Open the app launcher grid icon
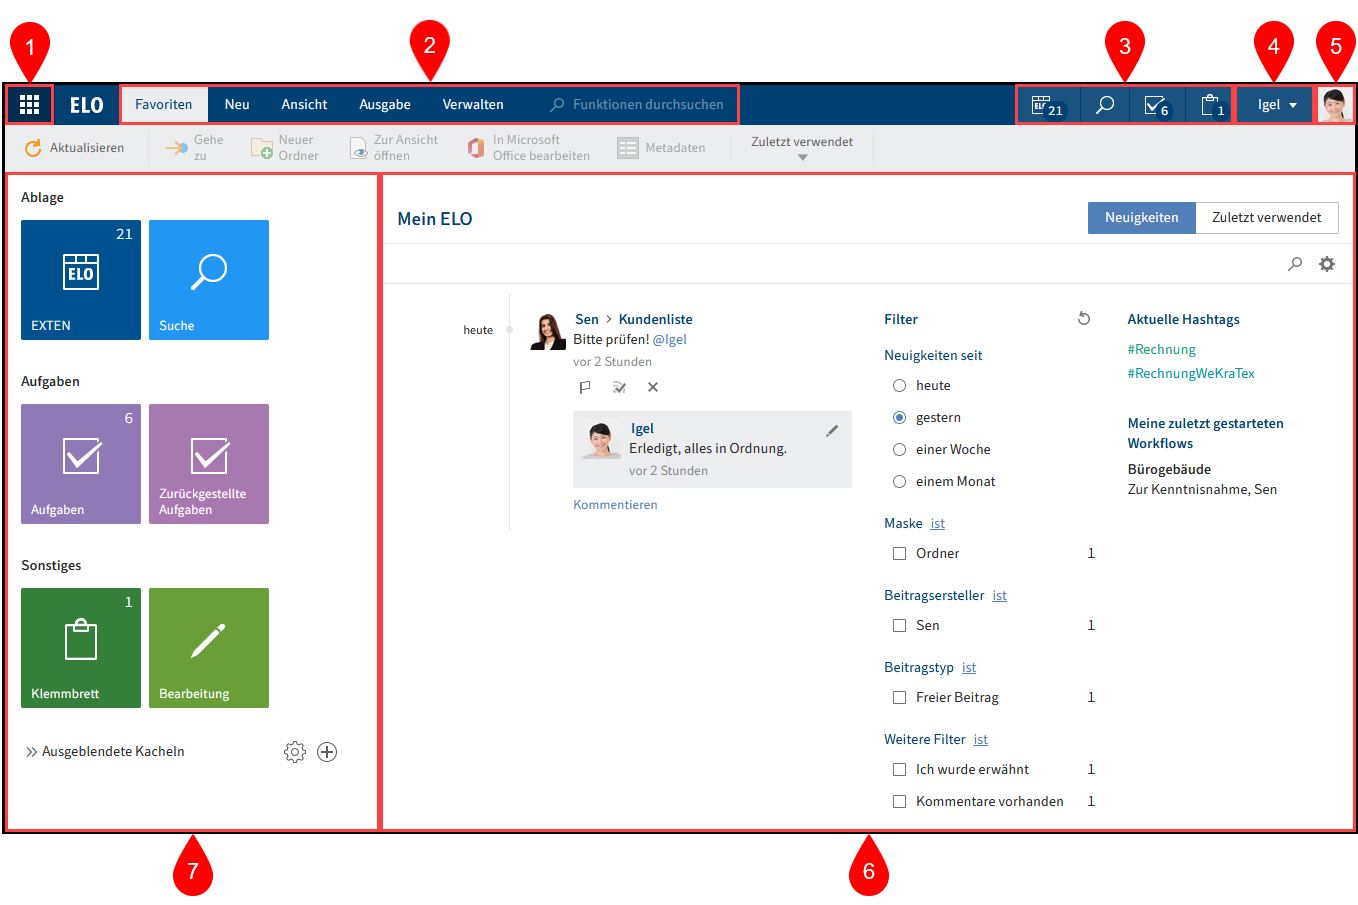Viewport: 1358px width, 905px height. (x=29, y=104)
